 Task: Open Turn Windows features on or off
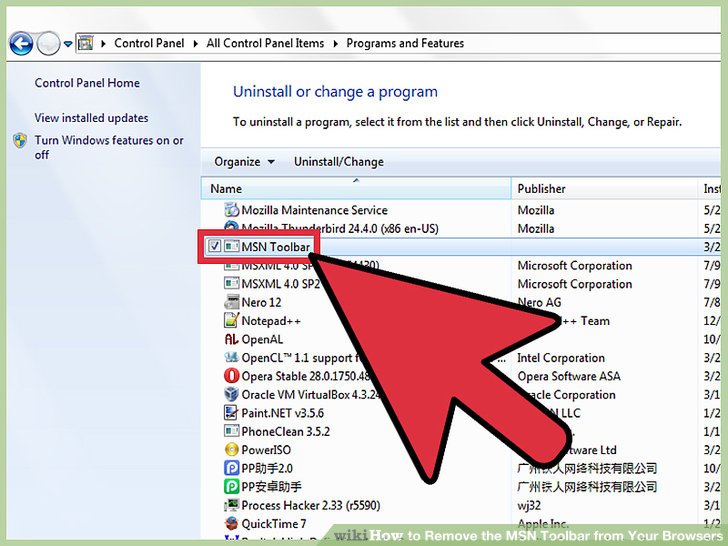109,147
